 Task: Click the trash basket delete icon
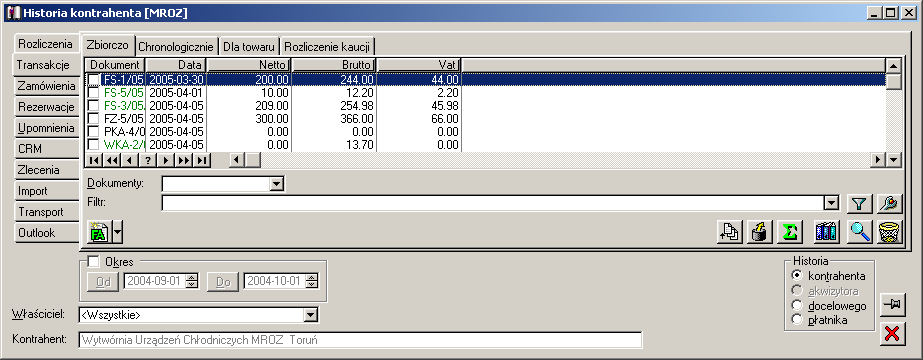(890, 232)
